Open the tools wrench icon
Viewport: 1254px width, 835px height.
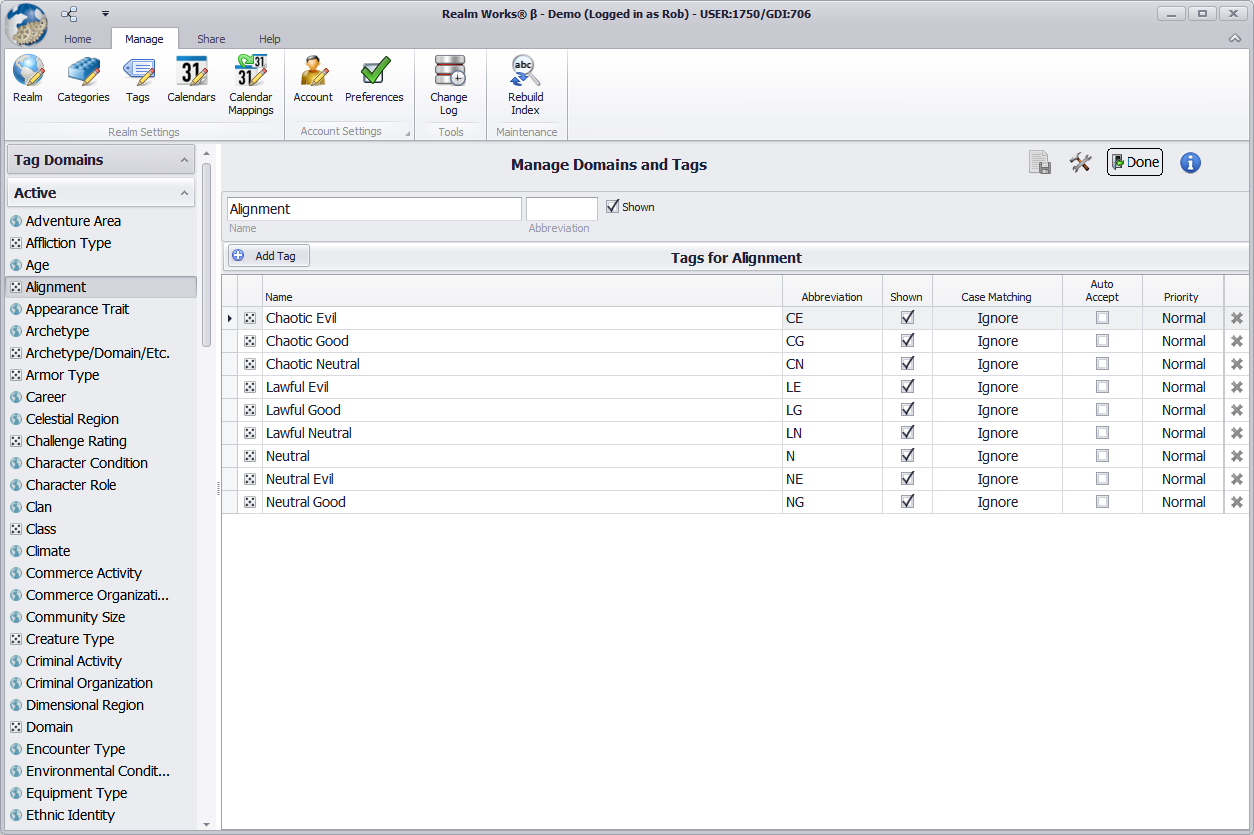pyautogui.click(x=1080, y=163)
